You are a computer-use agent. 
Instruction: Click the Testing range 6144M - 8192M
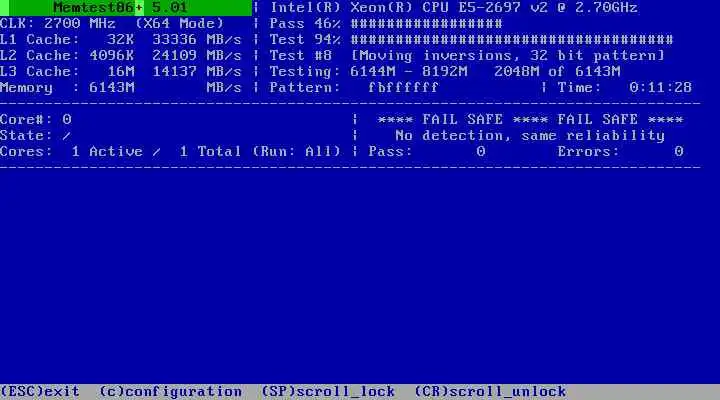[409, 72]
